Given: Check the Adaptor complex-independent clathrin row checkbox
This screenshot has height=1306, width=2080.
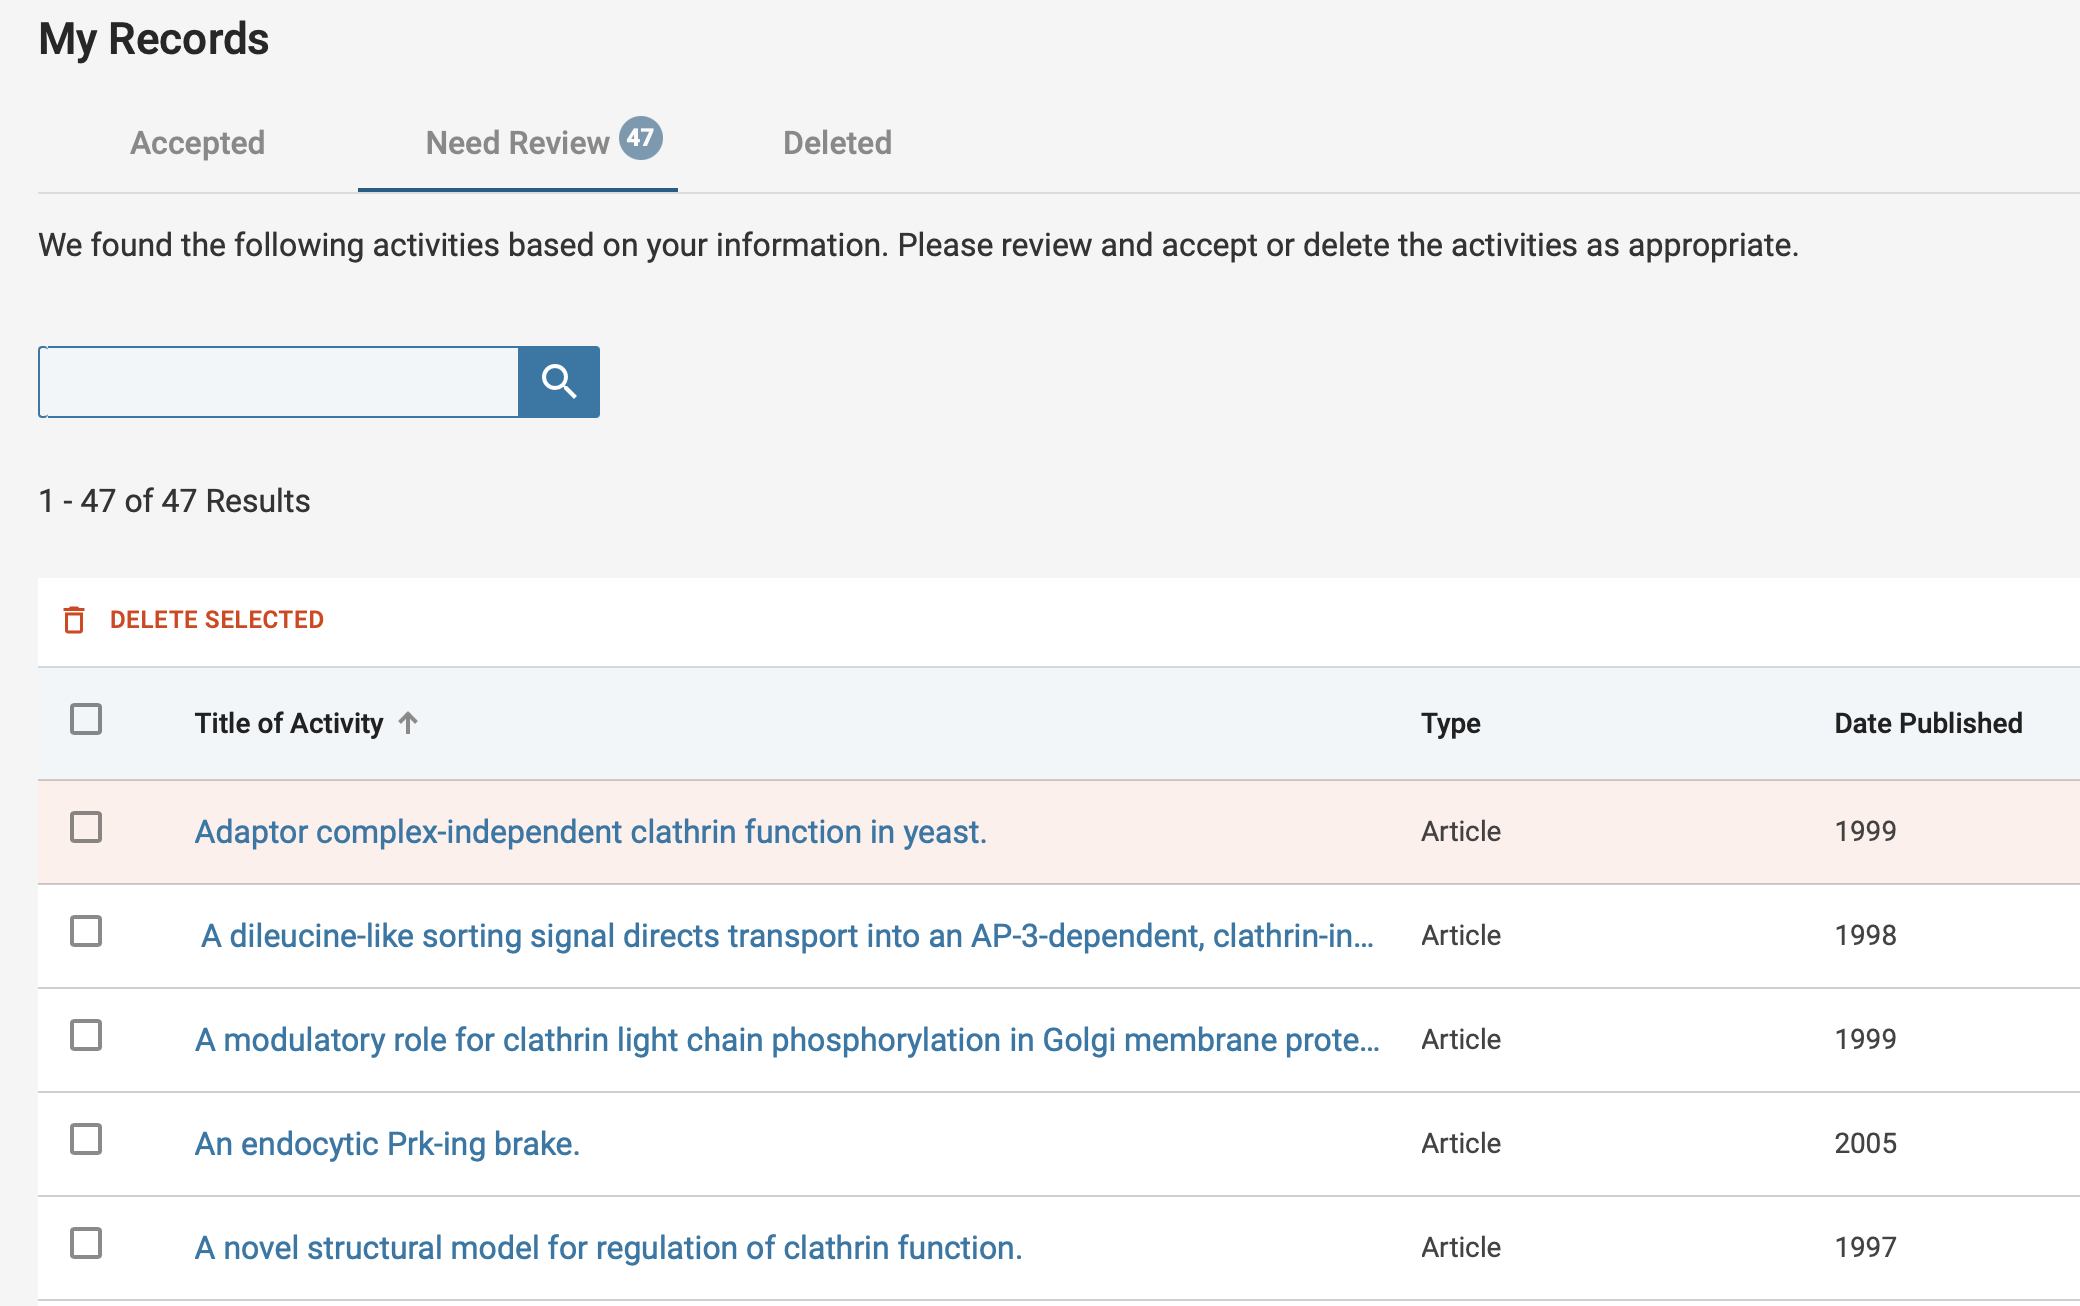Looking at the screenshot, I should click(x=86, y=828).
